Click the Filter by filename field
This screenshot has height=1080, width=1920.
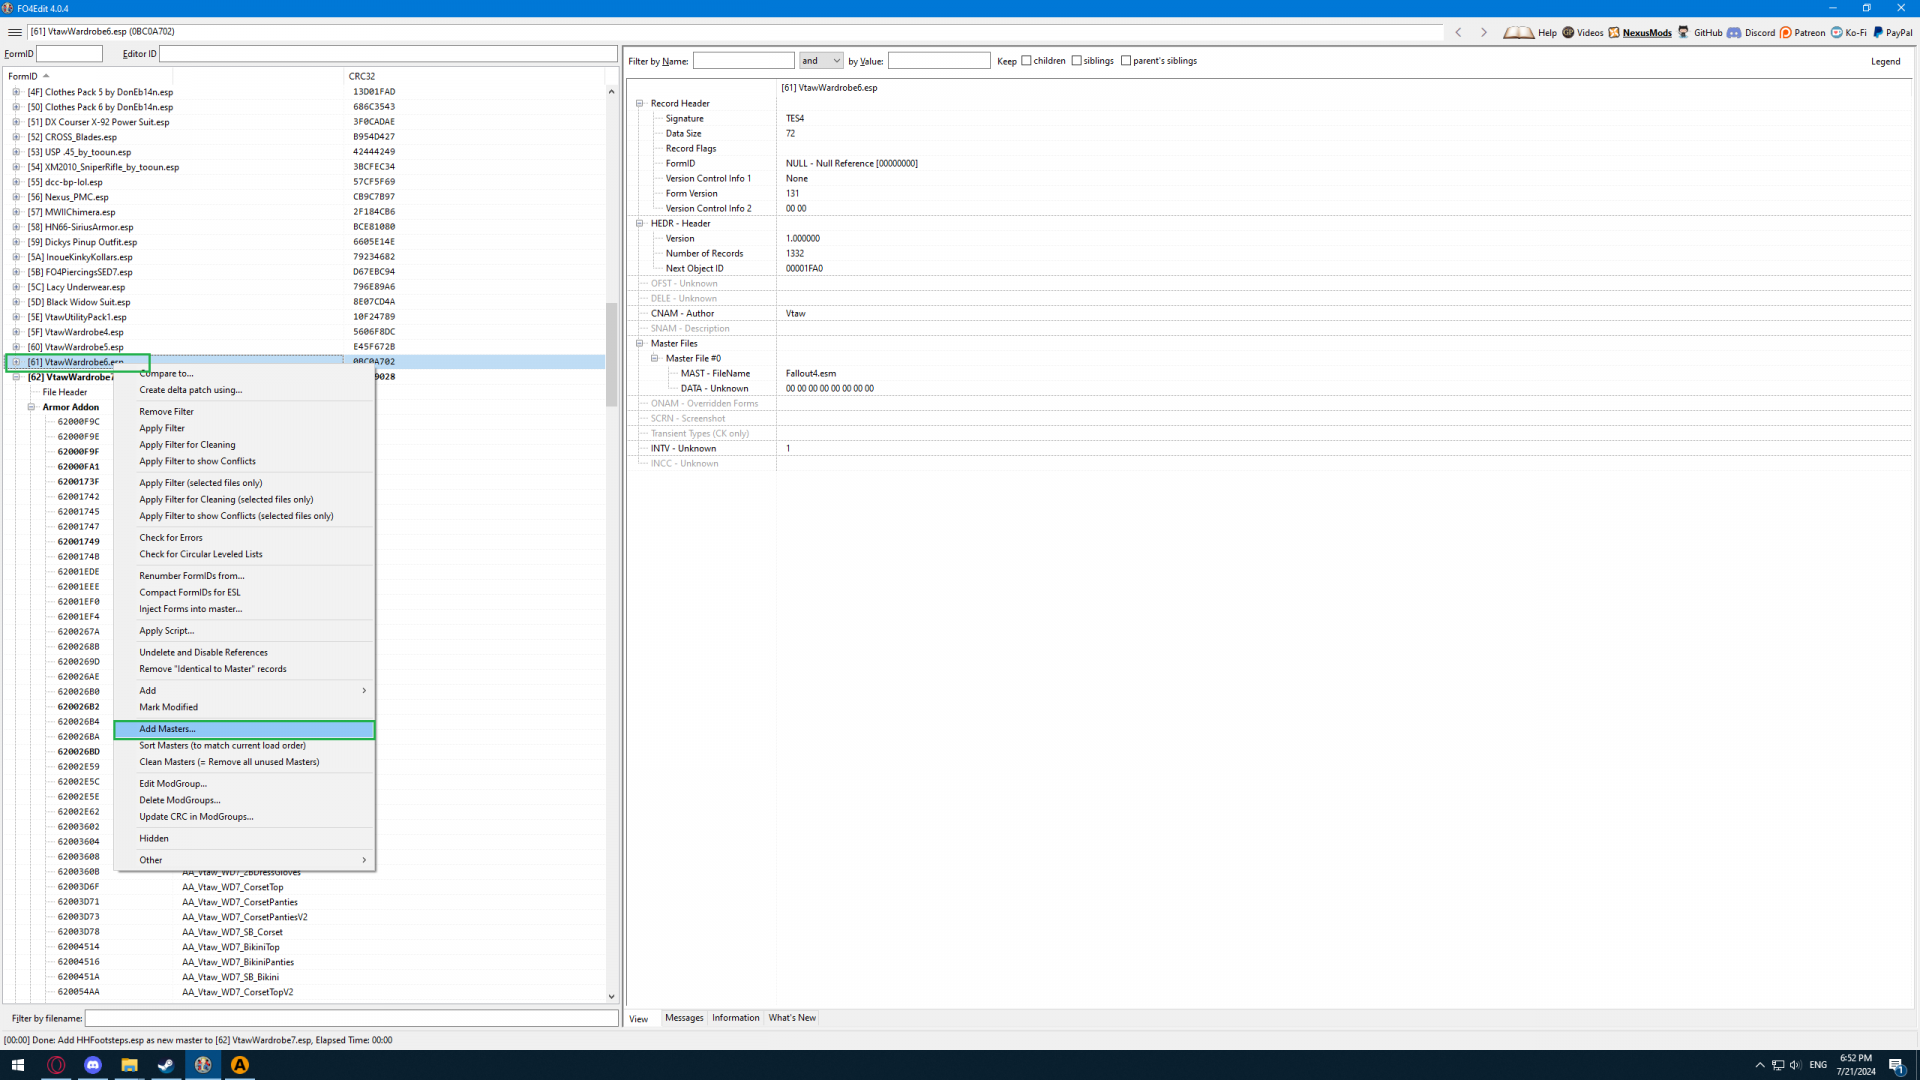click(x=351, y=1018)
